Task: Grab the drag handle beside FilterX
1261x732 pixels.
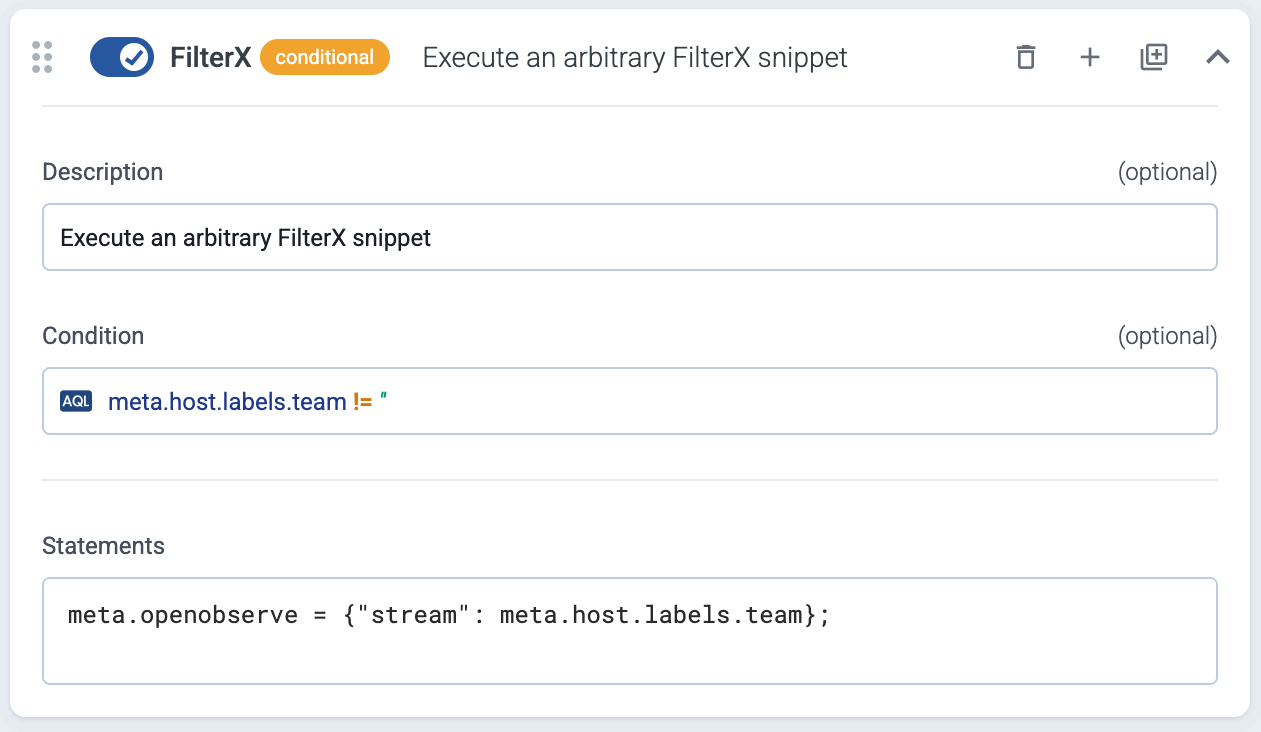Action: [42, 57]
